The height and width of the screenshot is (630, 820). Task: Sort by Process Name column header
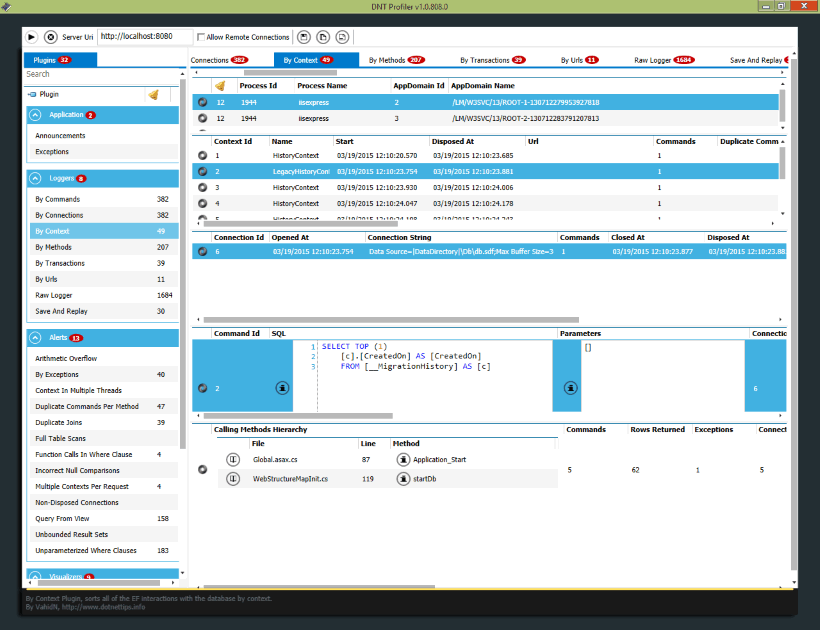[322, 86]
